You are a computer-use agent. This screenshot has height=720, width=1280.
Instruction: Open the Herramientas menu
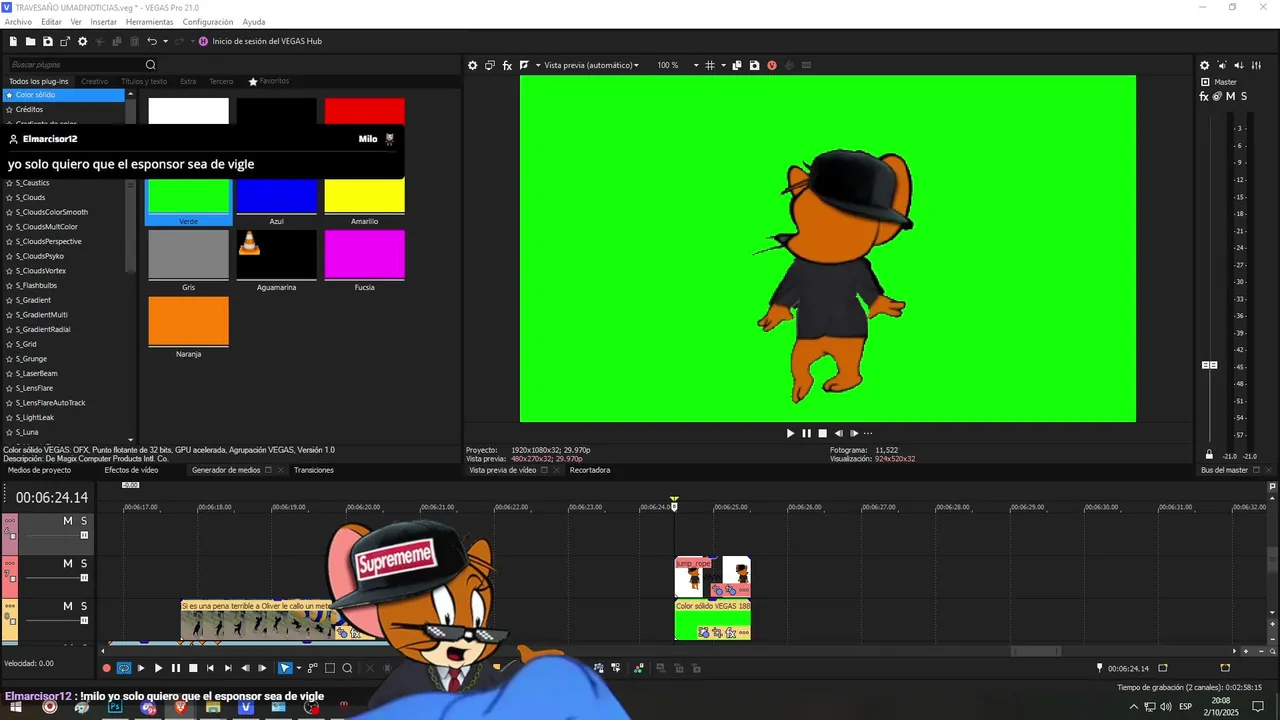(149, 22)
